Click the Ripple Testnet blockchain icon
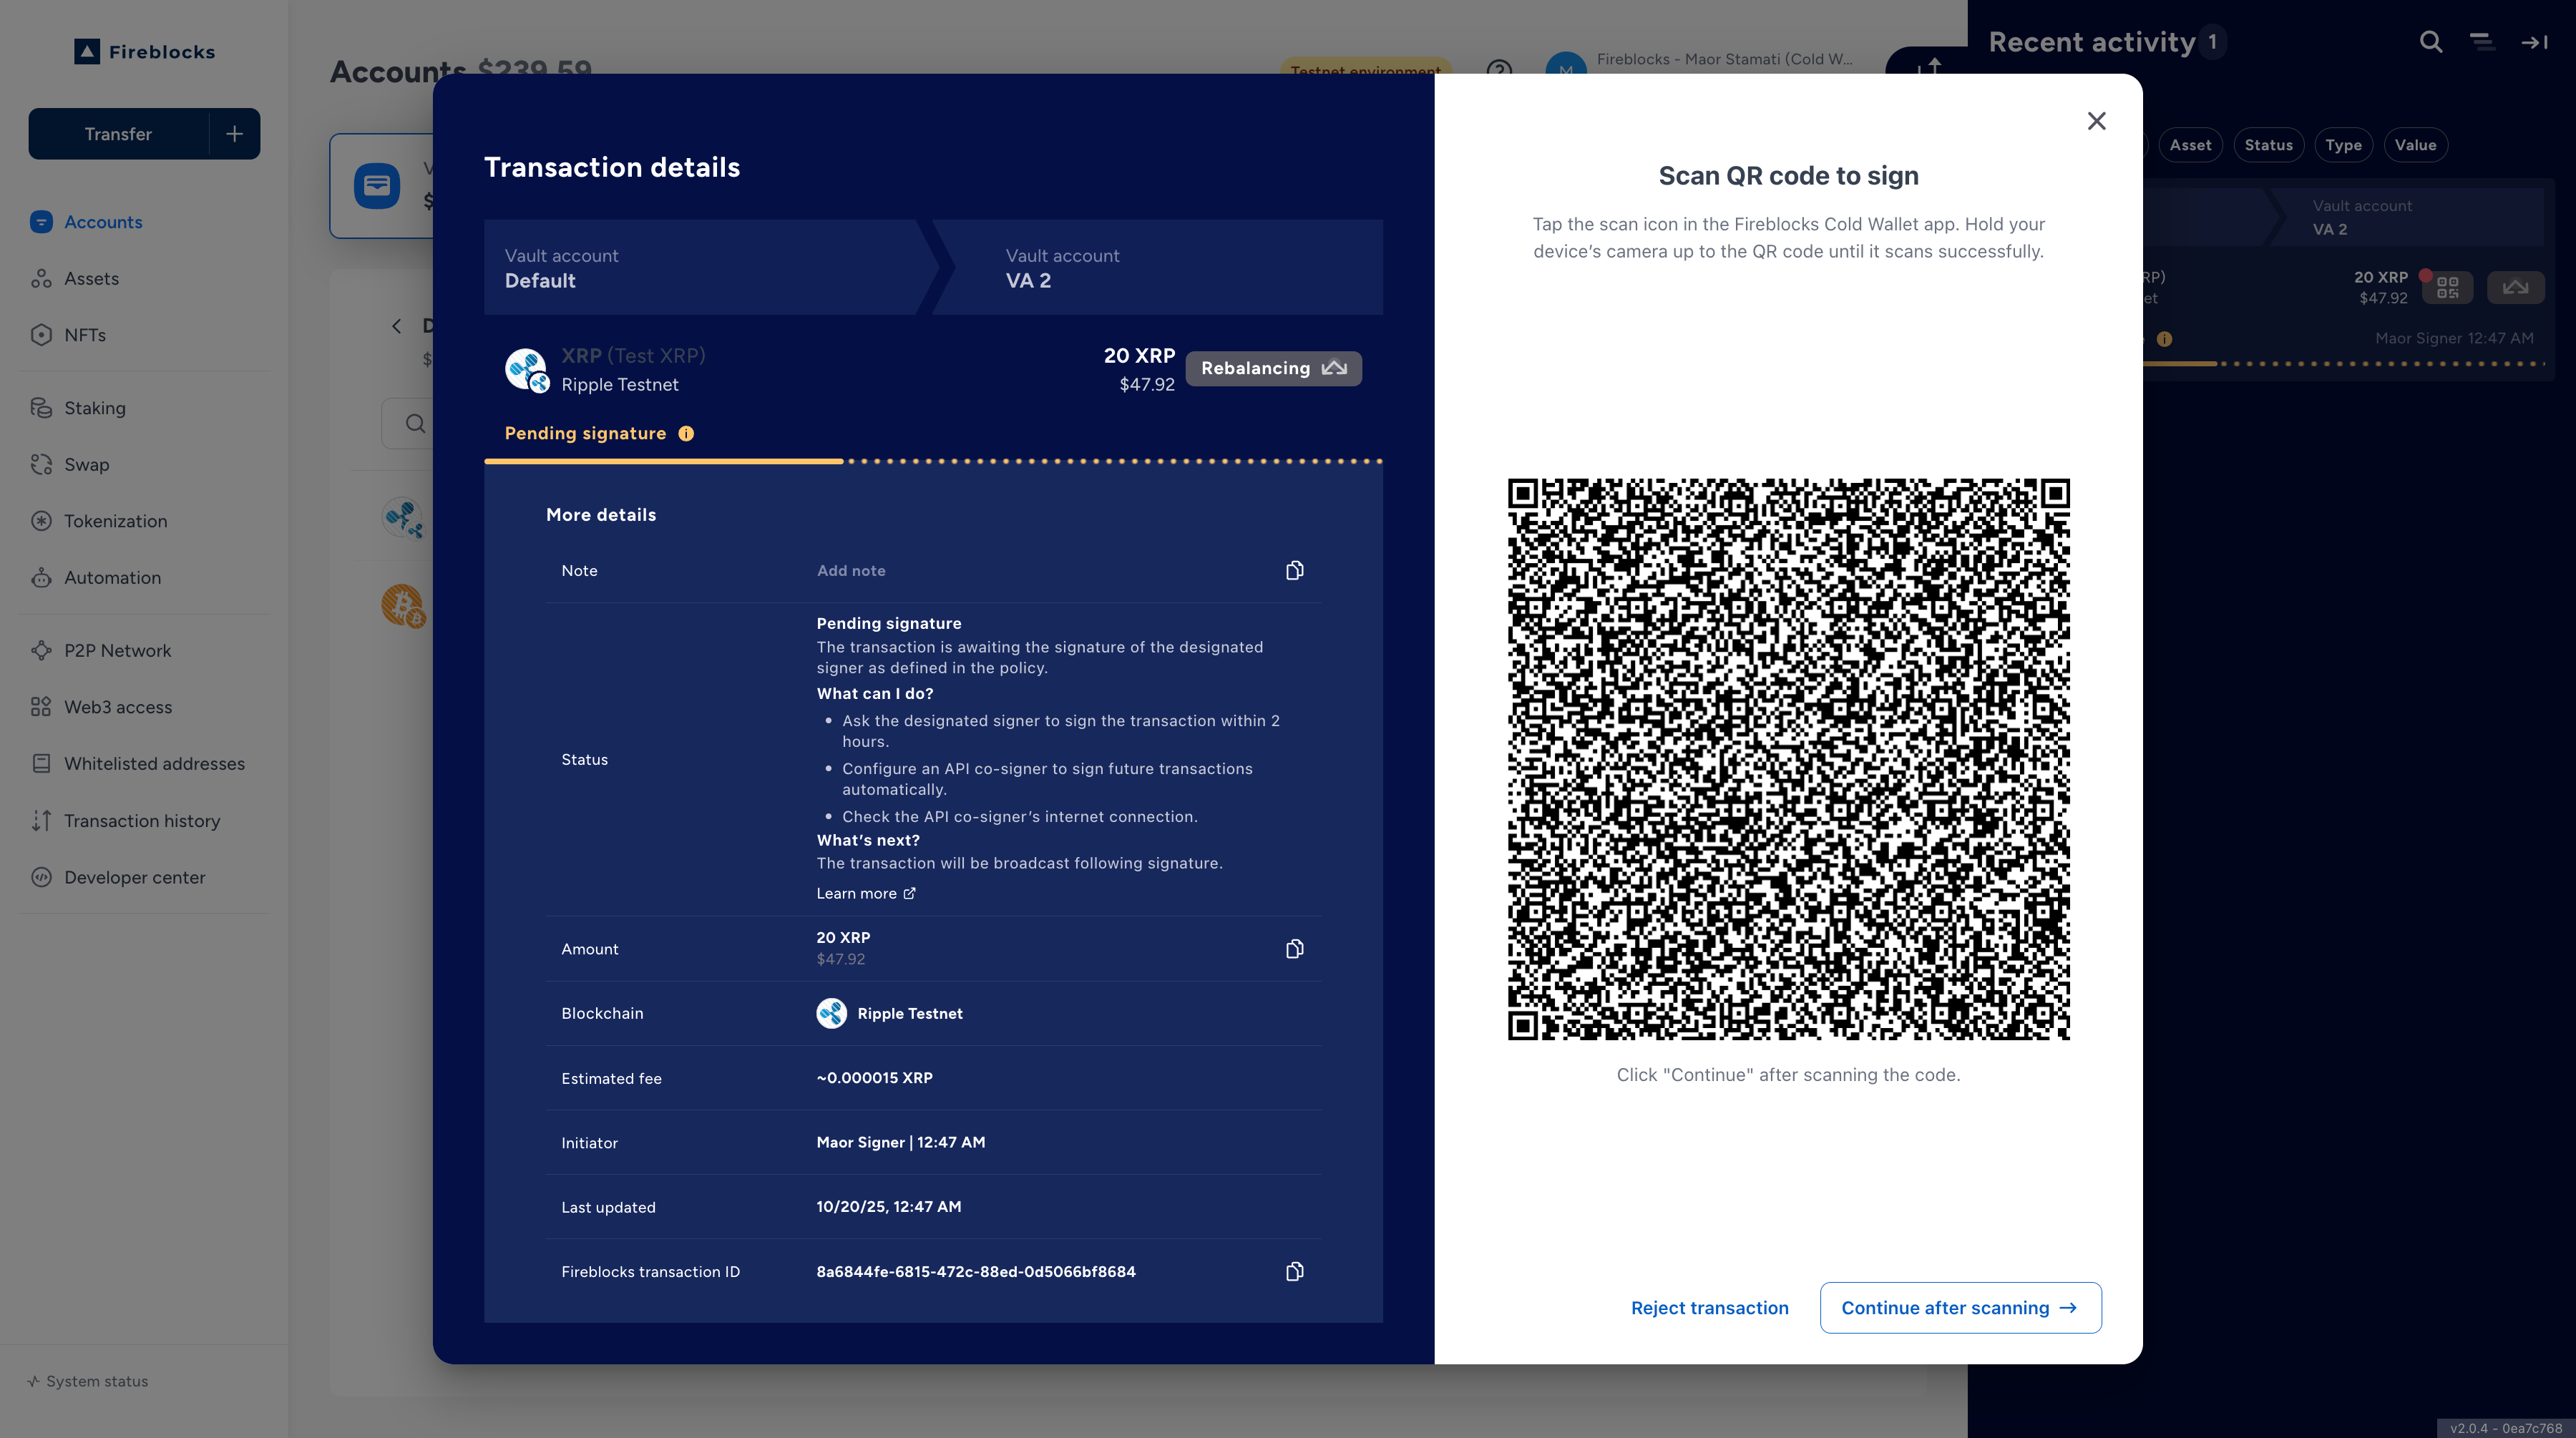This screenshot has width=2576, height=1438. (831, 1013)
